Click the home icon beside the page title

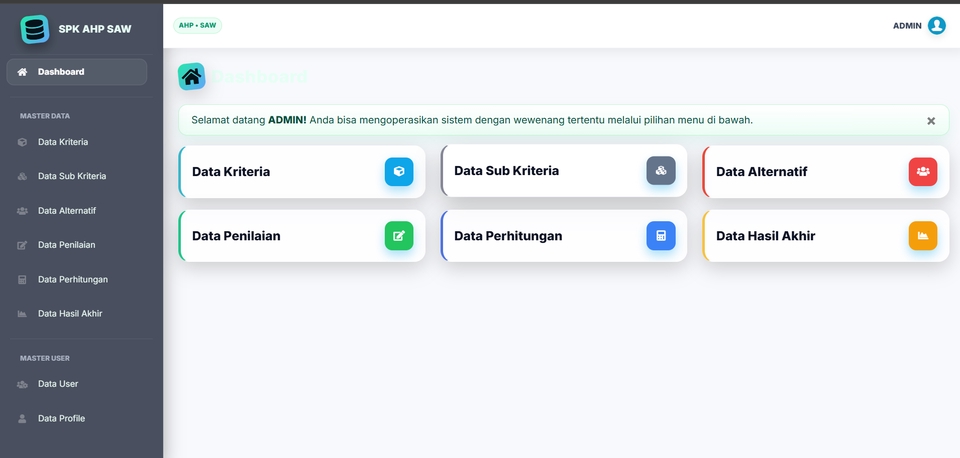192,77
